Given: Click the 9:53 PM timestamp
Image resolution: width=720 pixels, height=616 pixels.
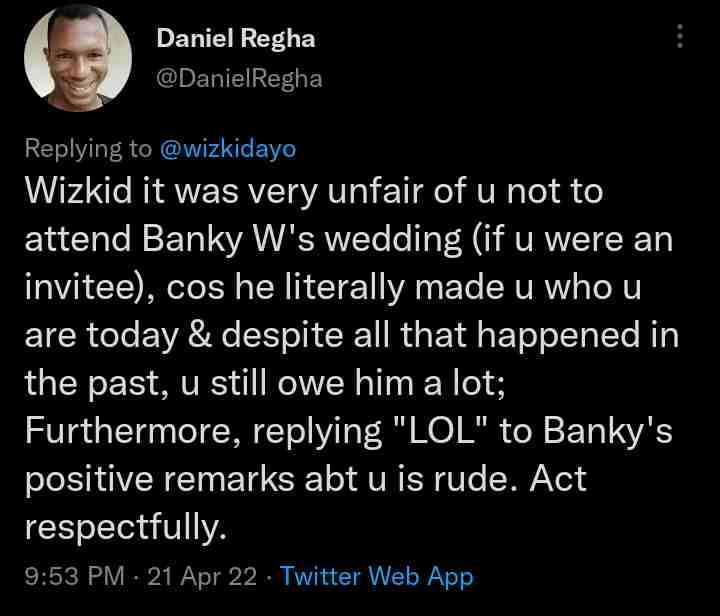Looking at the screenshot, I should pyautogui.click(x=75, y=576).
